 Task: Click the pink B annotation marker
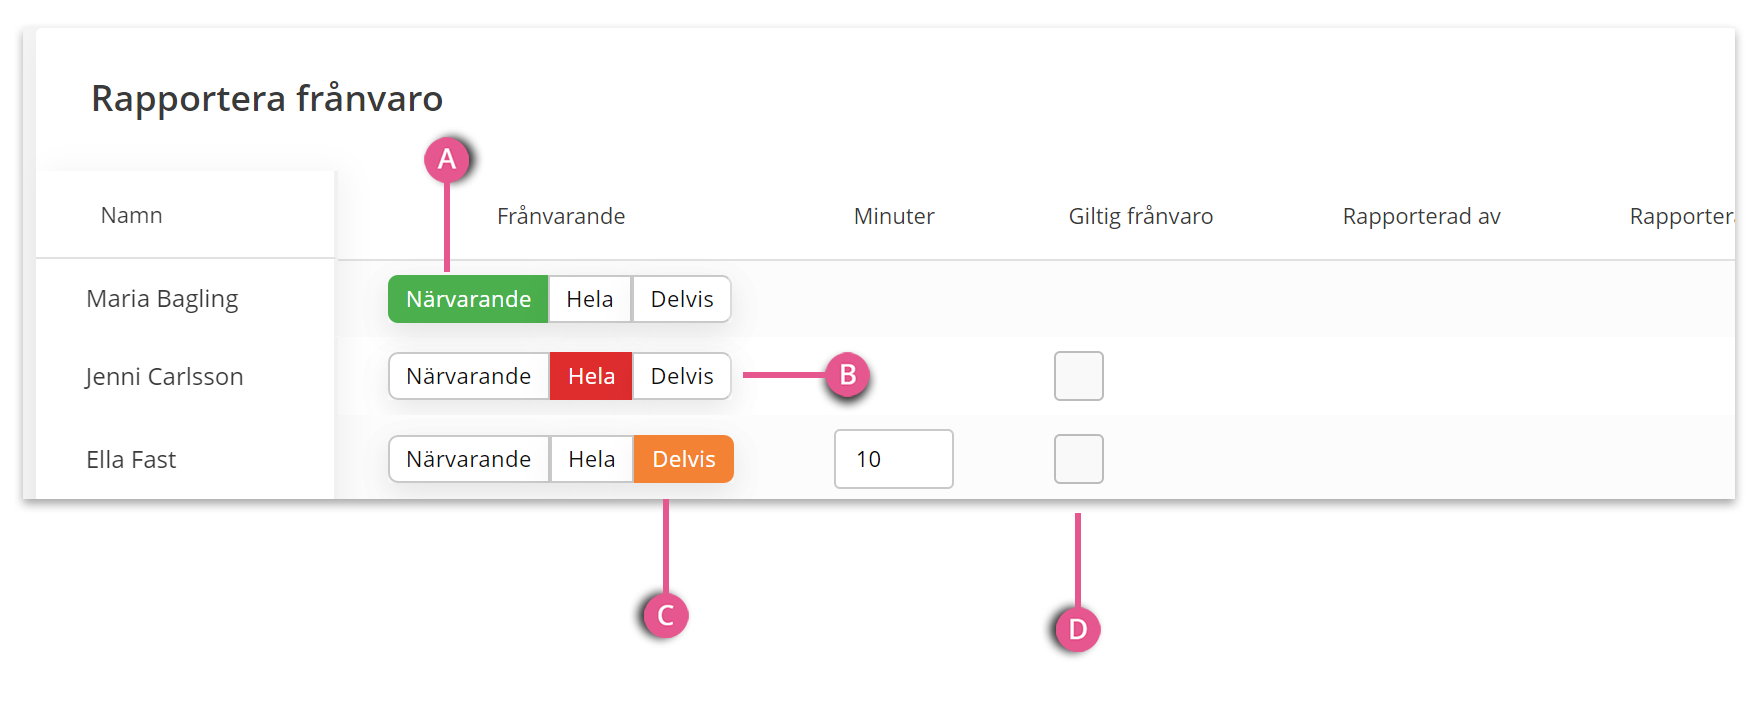(847, 375)
